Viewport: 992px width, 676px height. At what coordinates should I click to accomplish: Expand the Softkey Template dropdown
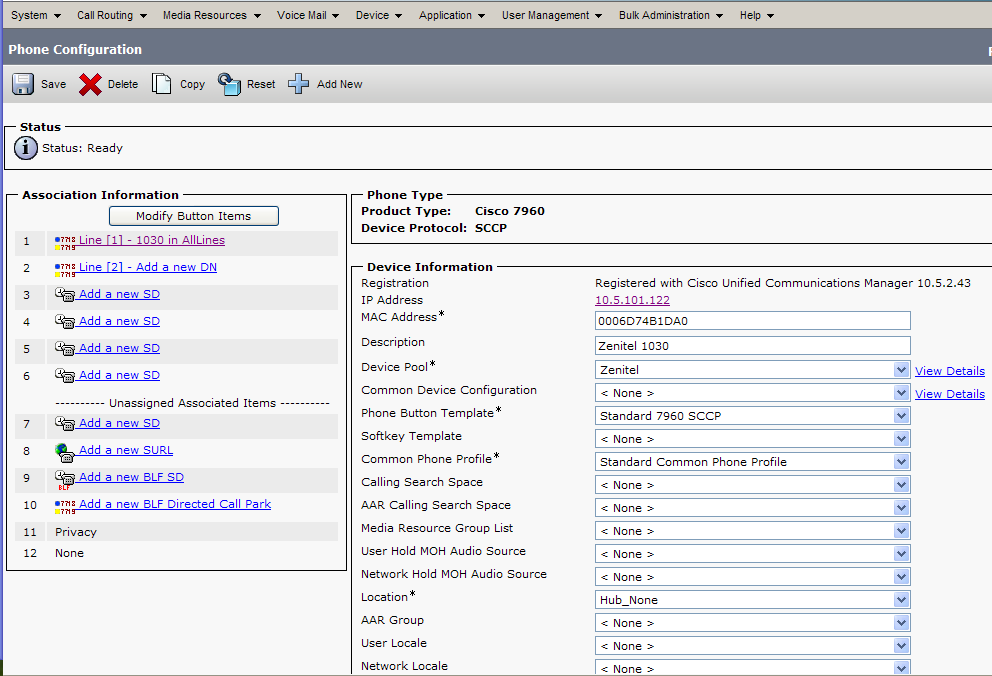tap(753, 439)
